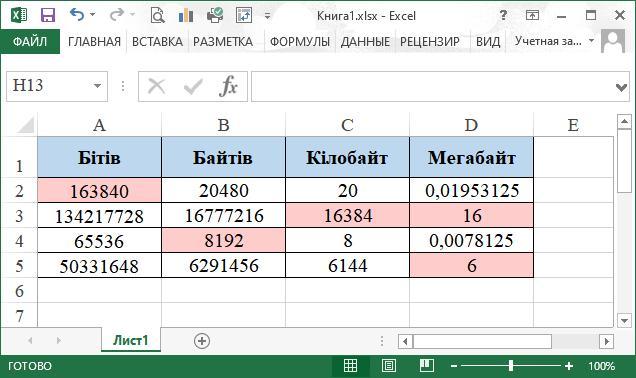Open the Name Box dropdown arrow
This screenshot has width=636, height=378.
(97, 86)
